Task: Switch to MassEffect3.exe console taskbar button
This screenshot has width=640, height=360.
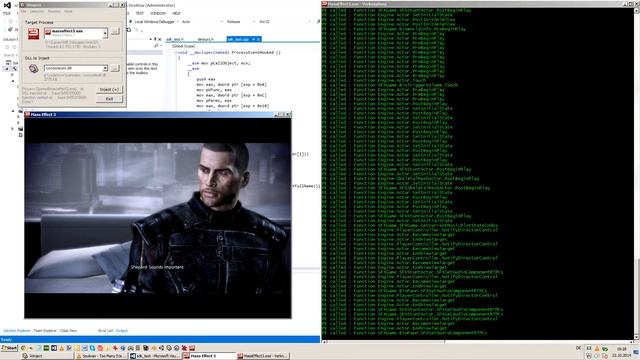Action: point(263,356)
